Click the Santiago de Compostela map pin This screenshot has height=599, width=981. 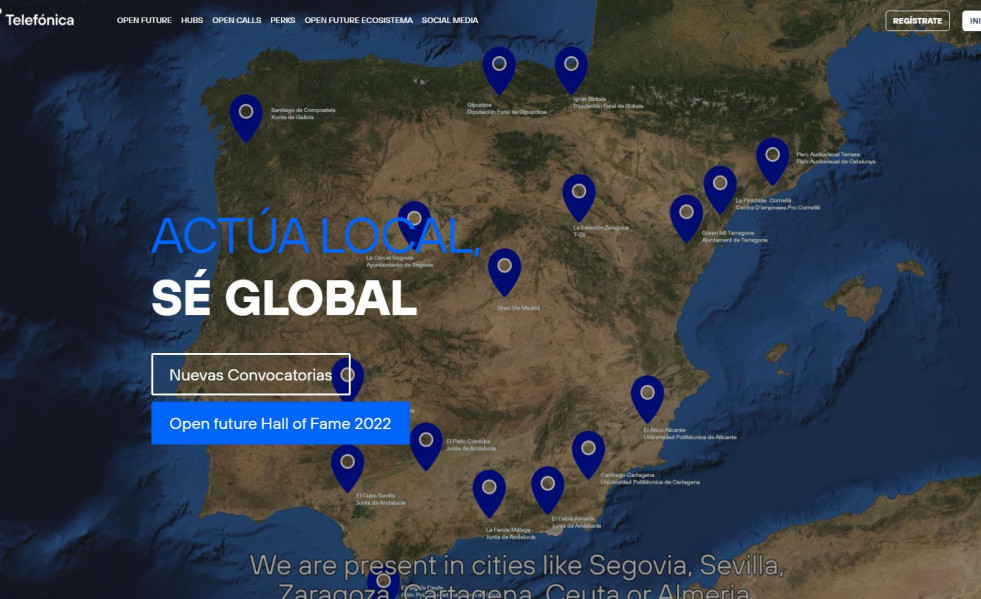[246, 113]
